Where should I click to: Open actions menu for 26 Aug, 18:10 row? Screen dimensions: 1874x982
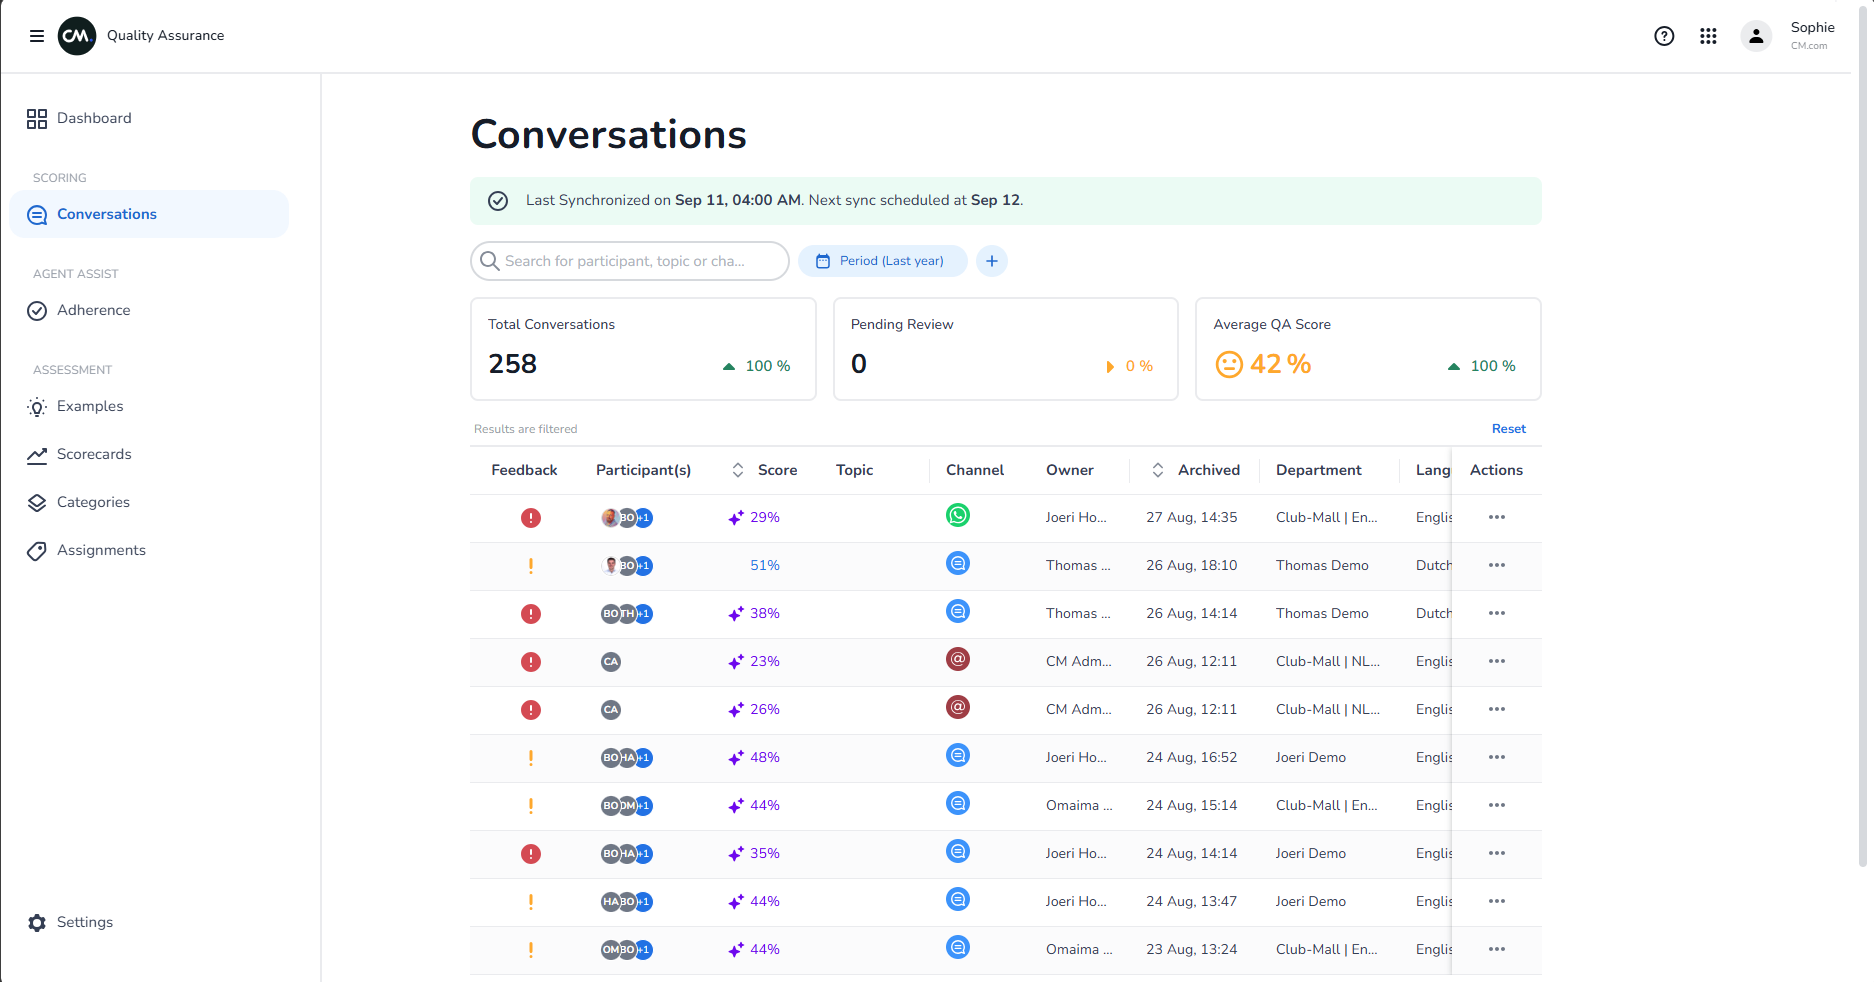click(1496, 565)
